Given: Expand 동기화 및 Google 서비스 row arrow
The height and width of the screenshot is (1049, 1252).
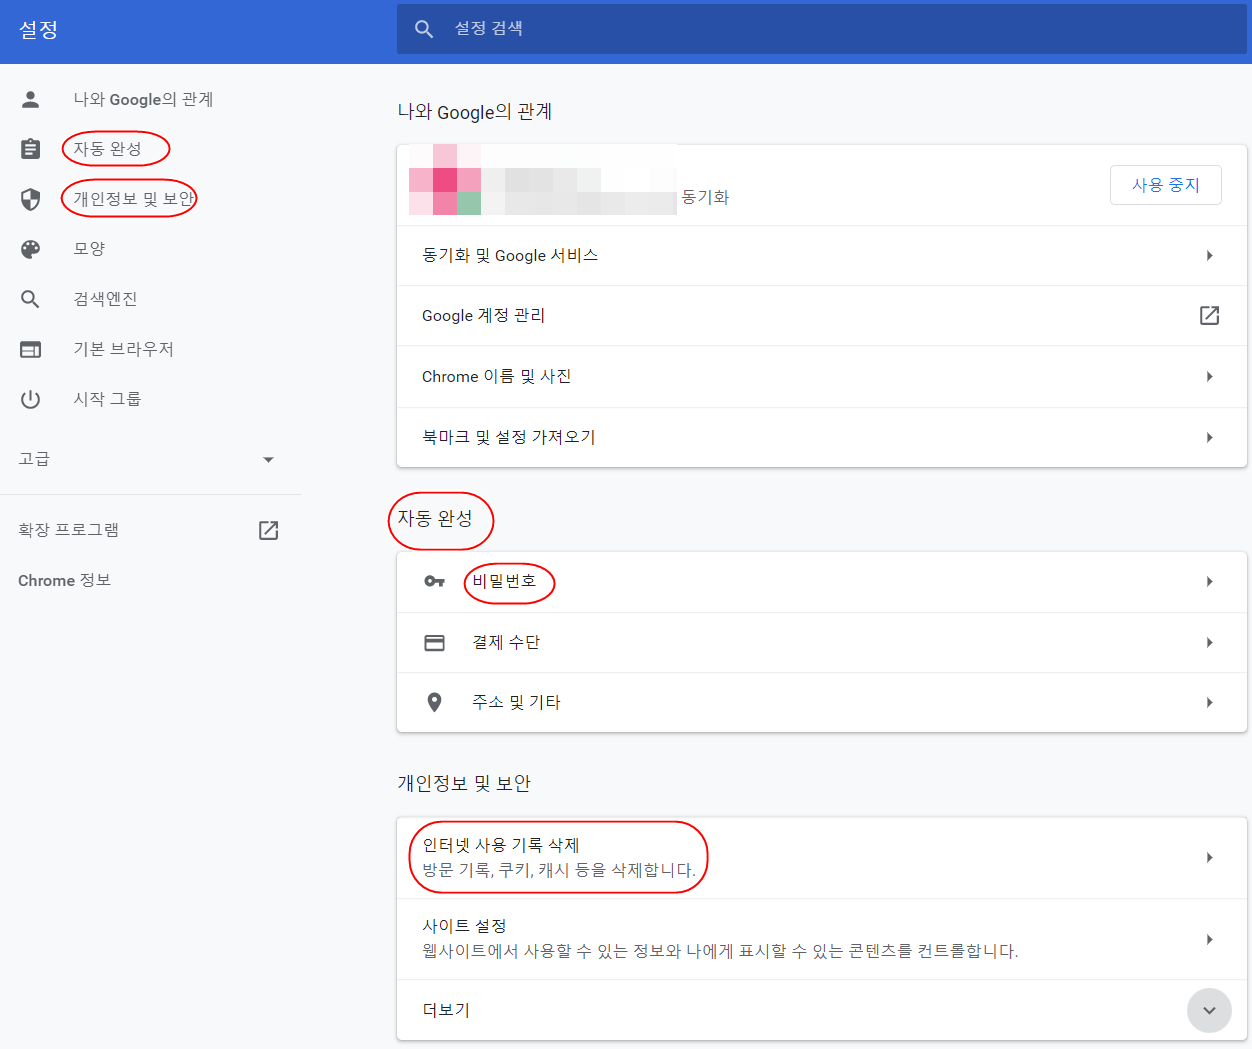Looking at the screenshot, I should (1209, 256).
